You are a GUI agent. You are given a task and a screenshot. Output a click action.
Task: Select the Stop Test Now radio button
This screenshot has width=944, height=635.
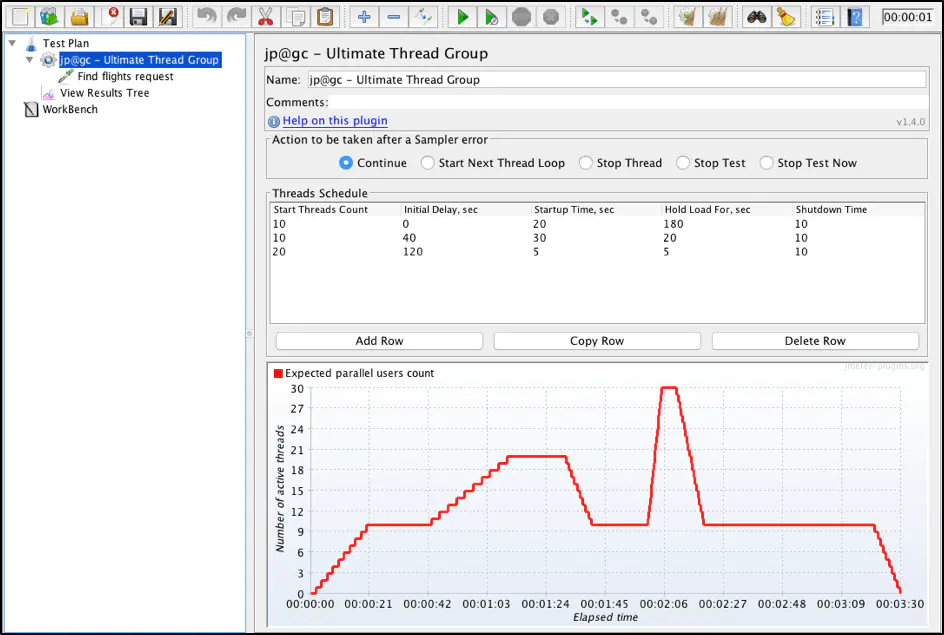click(766, 163)
